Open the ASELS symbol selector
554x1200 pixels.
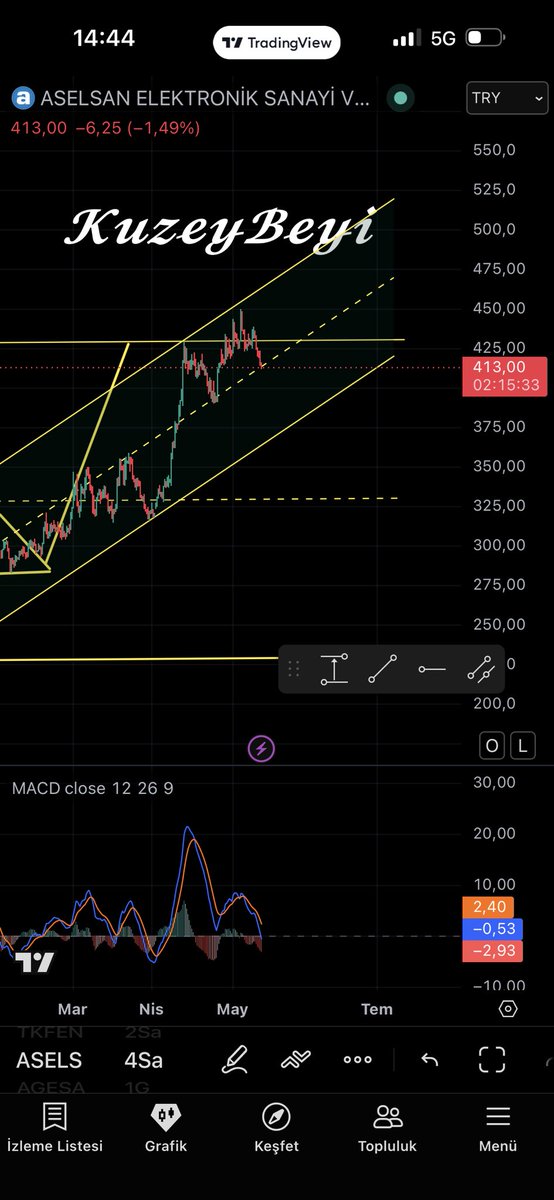coord(49,1060)
